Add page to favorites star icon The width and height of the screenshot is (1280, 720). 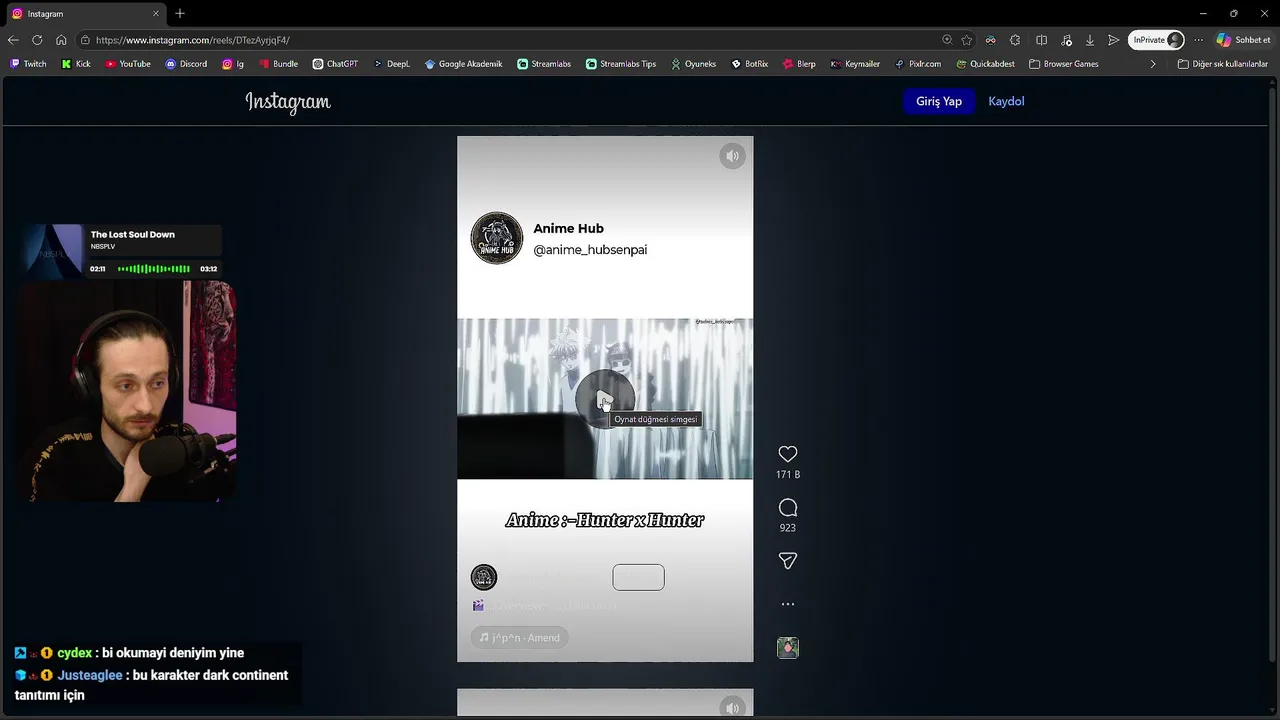tap(966, 40)
